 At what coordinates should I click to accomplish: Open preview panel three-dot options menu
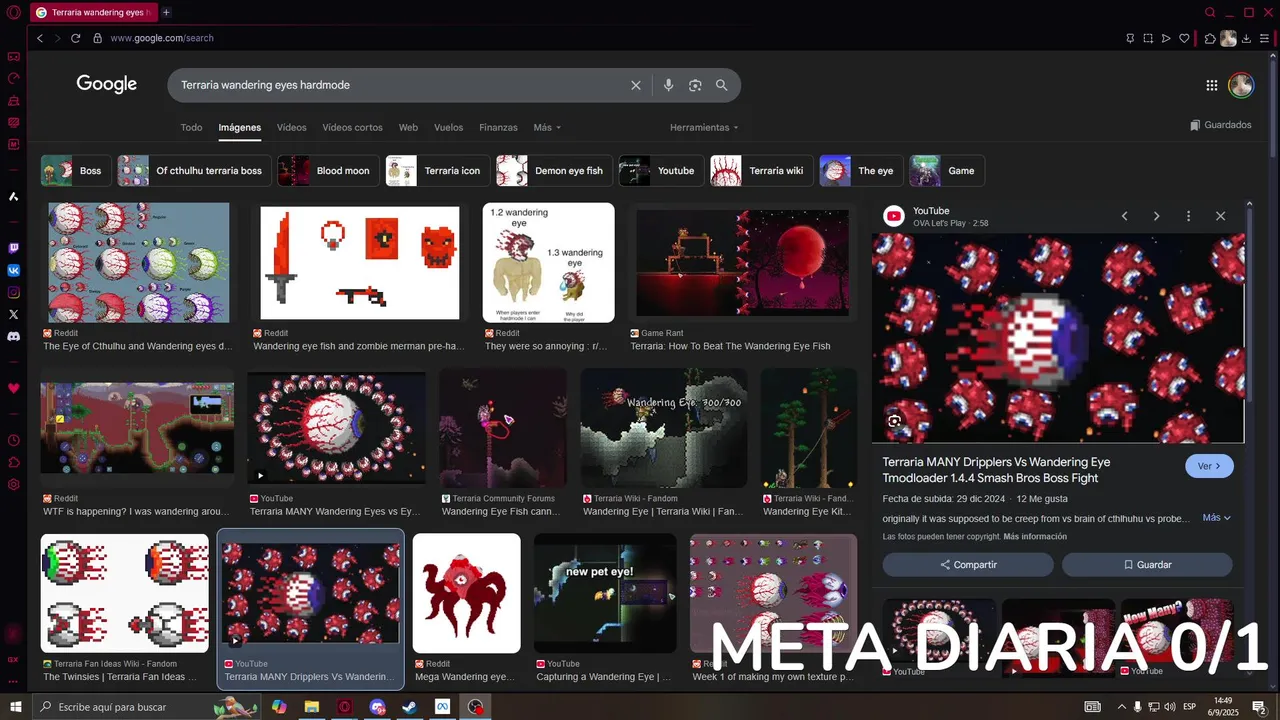tap(1188, 216)
